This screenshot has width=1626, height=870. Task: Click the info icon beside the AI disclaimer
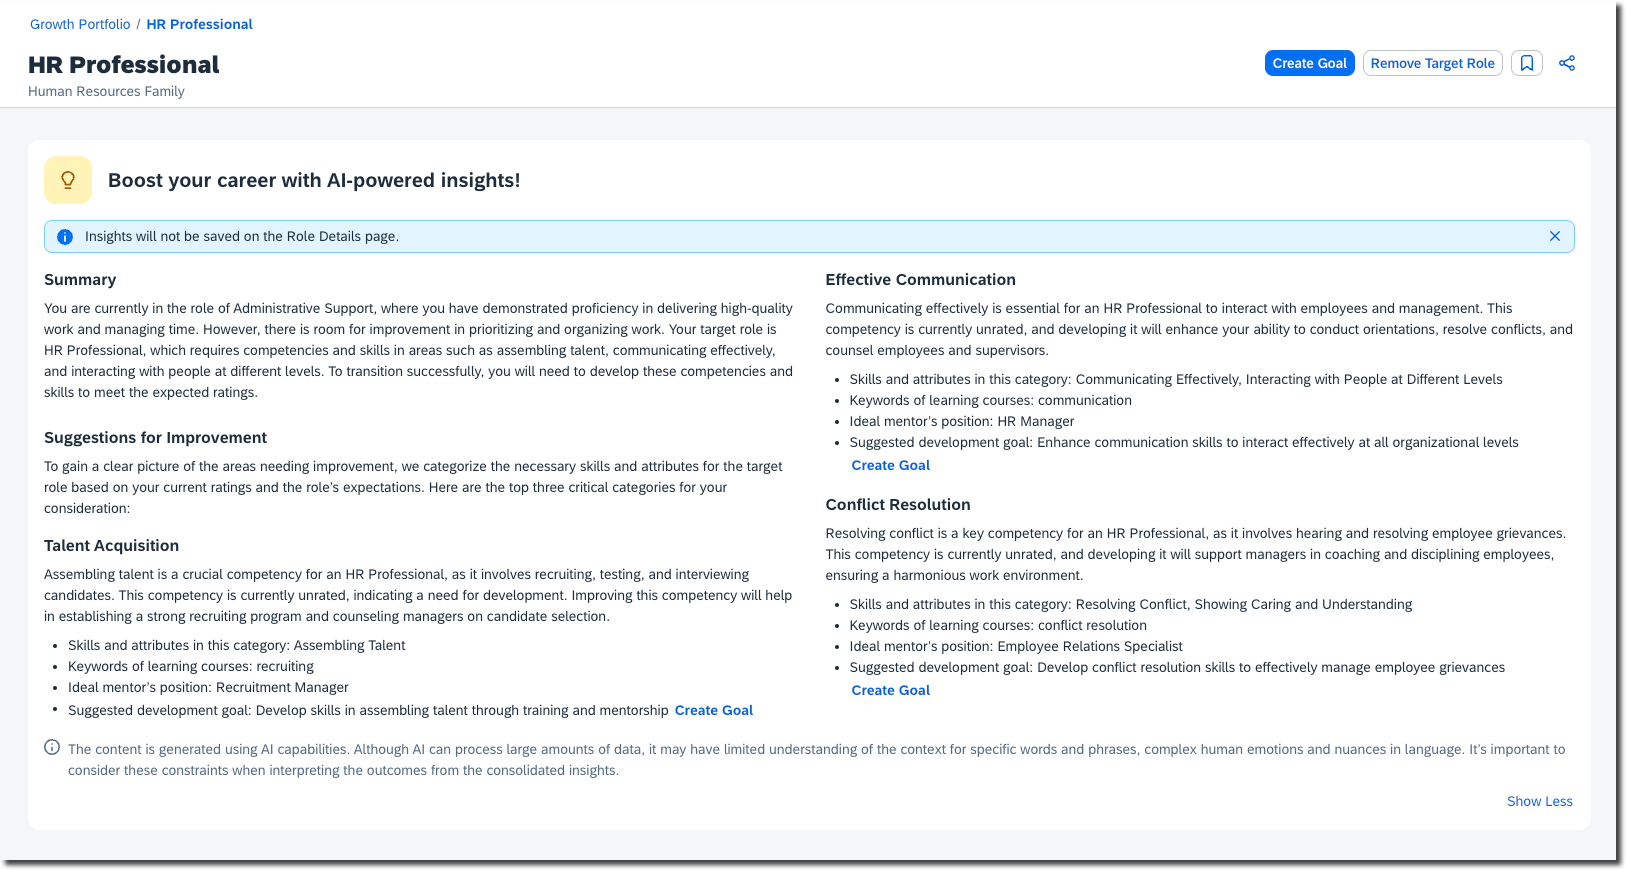pyautogui.click(x=52, y=748)
